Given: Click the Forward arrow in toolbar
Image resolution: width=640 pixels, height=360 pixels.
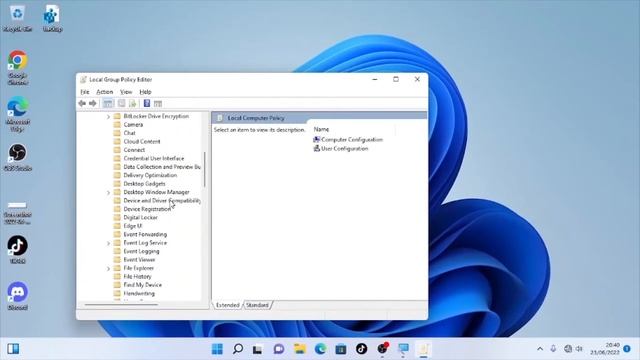Looking at the screenshot, I should 93,104.
